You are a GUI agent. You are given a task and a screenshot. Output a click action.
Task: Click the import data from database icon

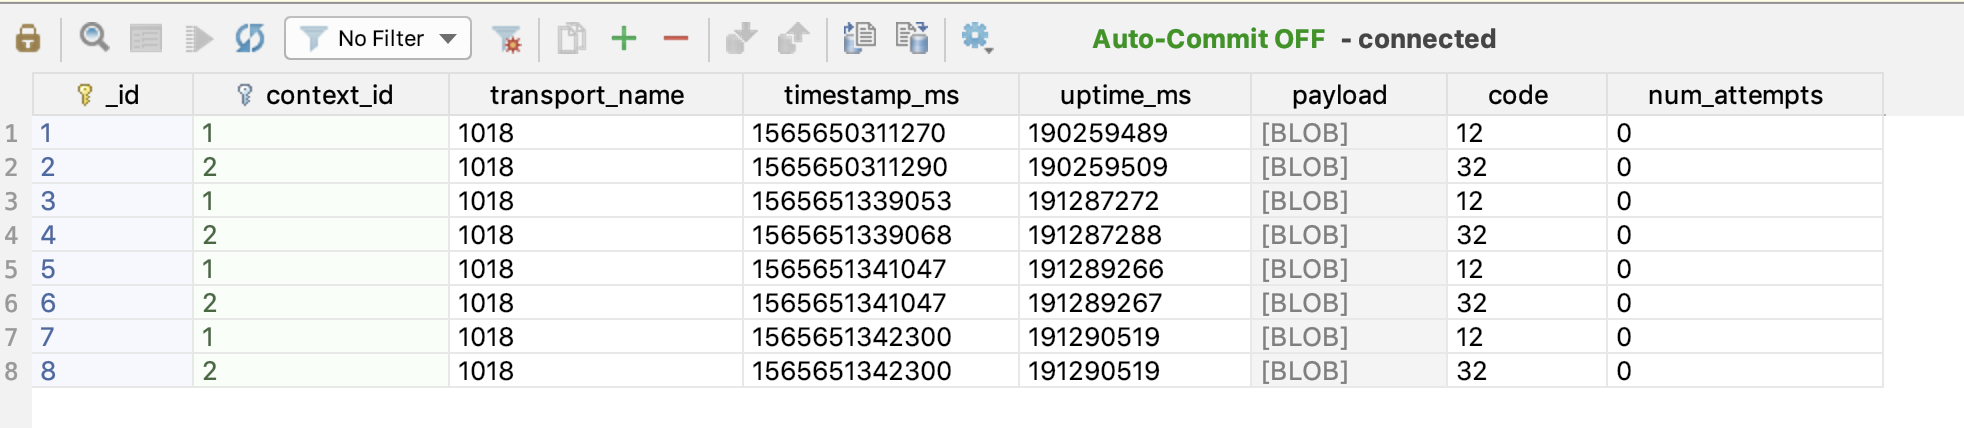(858, 38)
